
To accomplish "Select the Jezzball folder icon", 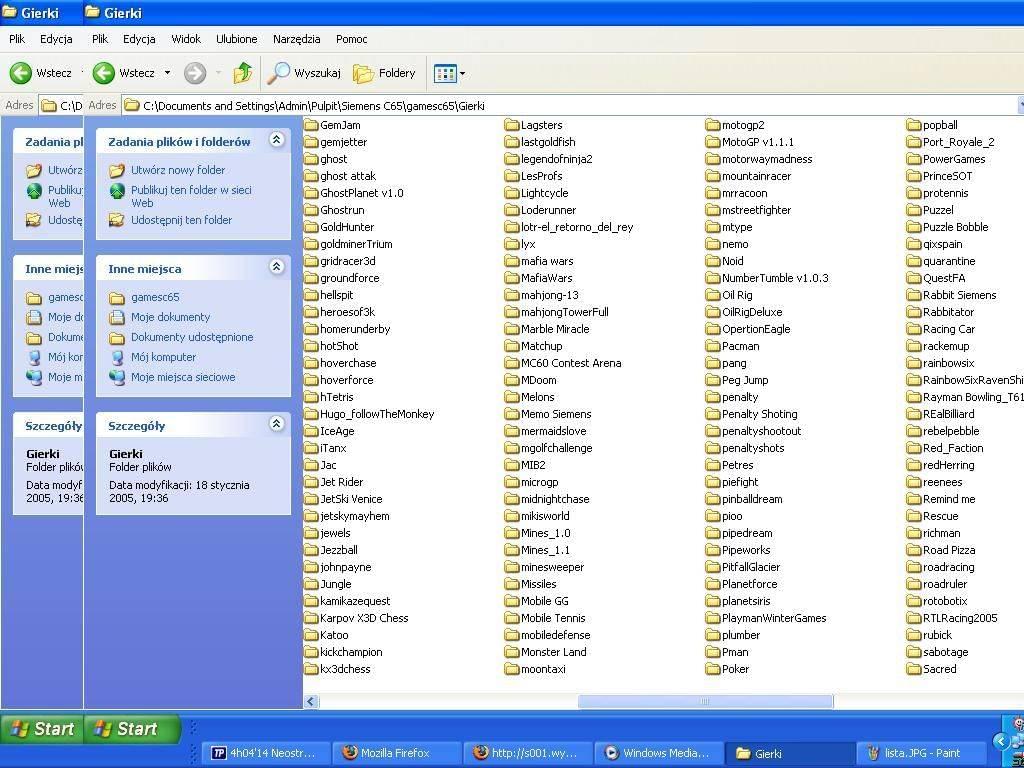I will coord(311,550).
